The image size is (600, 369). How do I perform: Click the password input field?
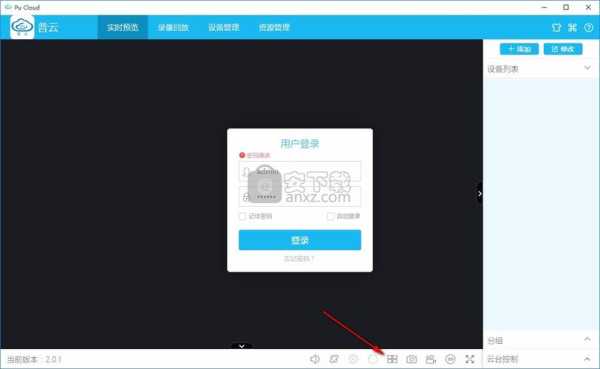coord(300,197)
